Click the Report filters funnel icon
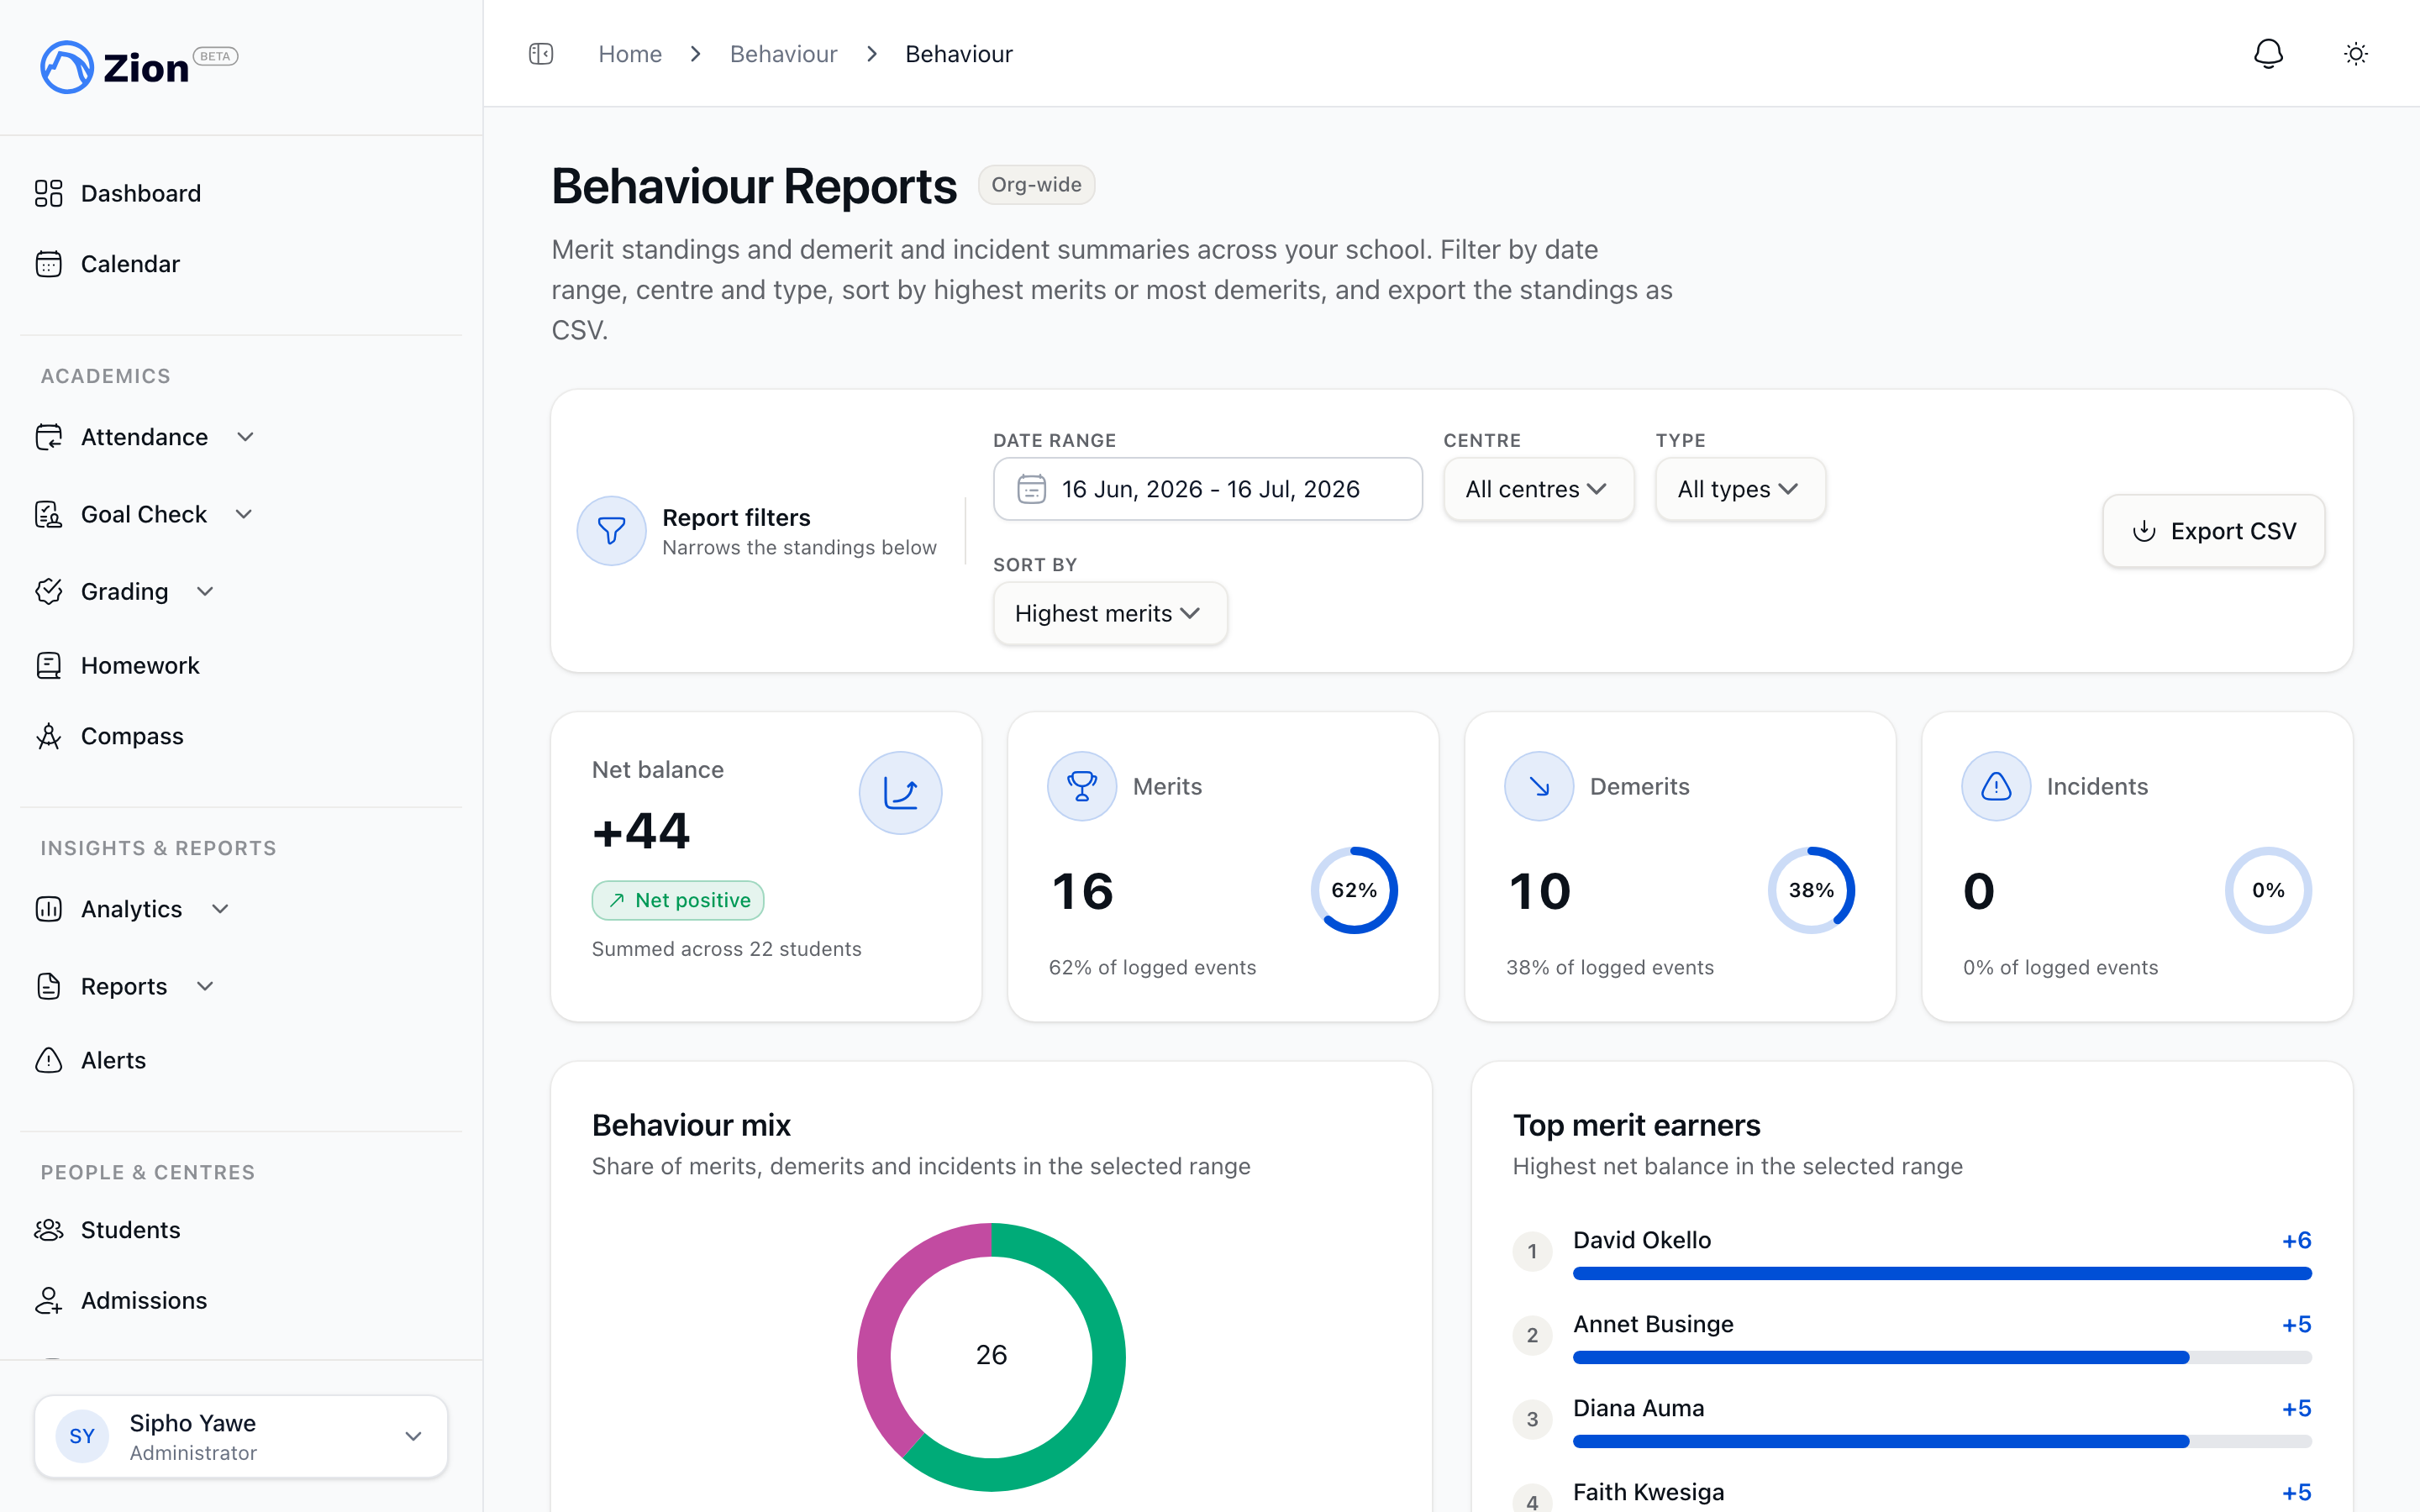The width and height of the screenshot is (2420, 1512). 612,531
